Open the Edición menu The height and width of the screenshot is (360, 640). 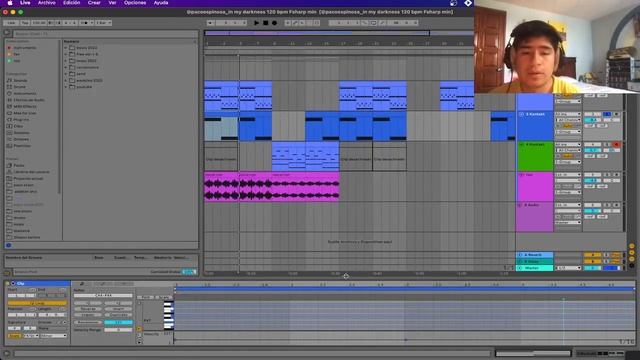71,3
